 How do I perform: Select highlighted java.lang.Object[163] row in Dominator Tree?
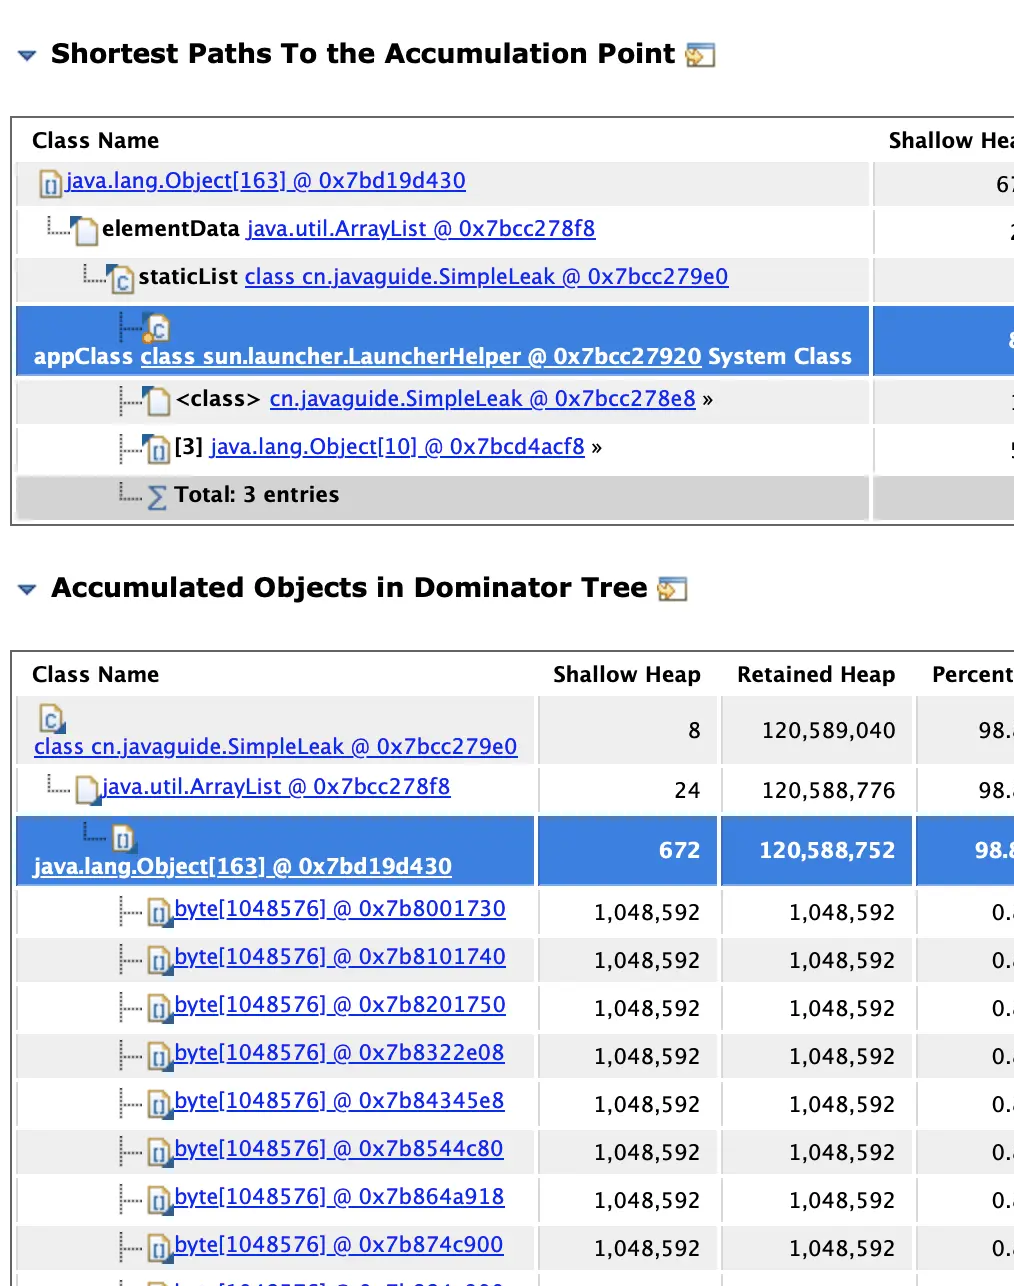click(x=242, y=866)
